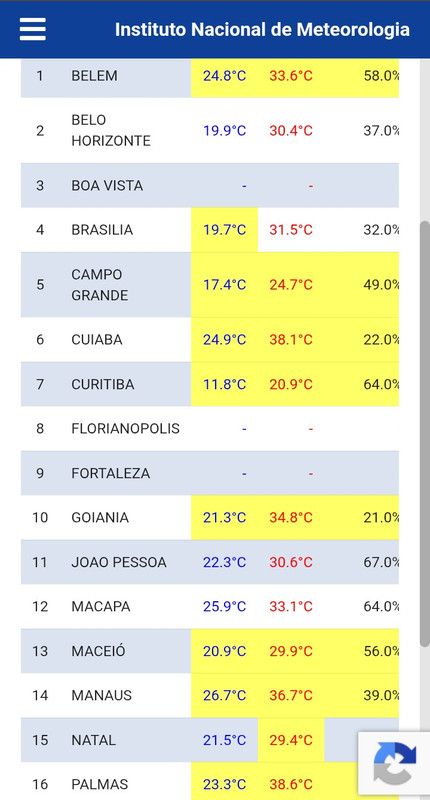The height and width of the screenshot is (800, 430).
Task: Select JOAO PESSOA city name
Action: [x=119, y=562]
